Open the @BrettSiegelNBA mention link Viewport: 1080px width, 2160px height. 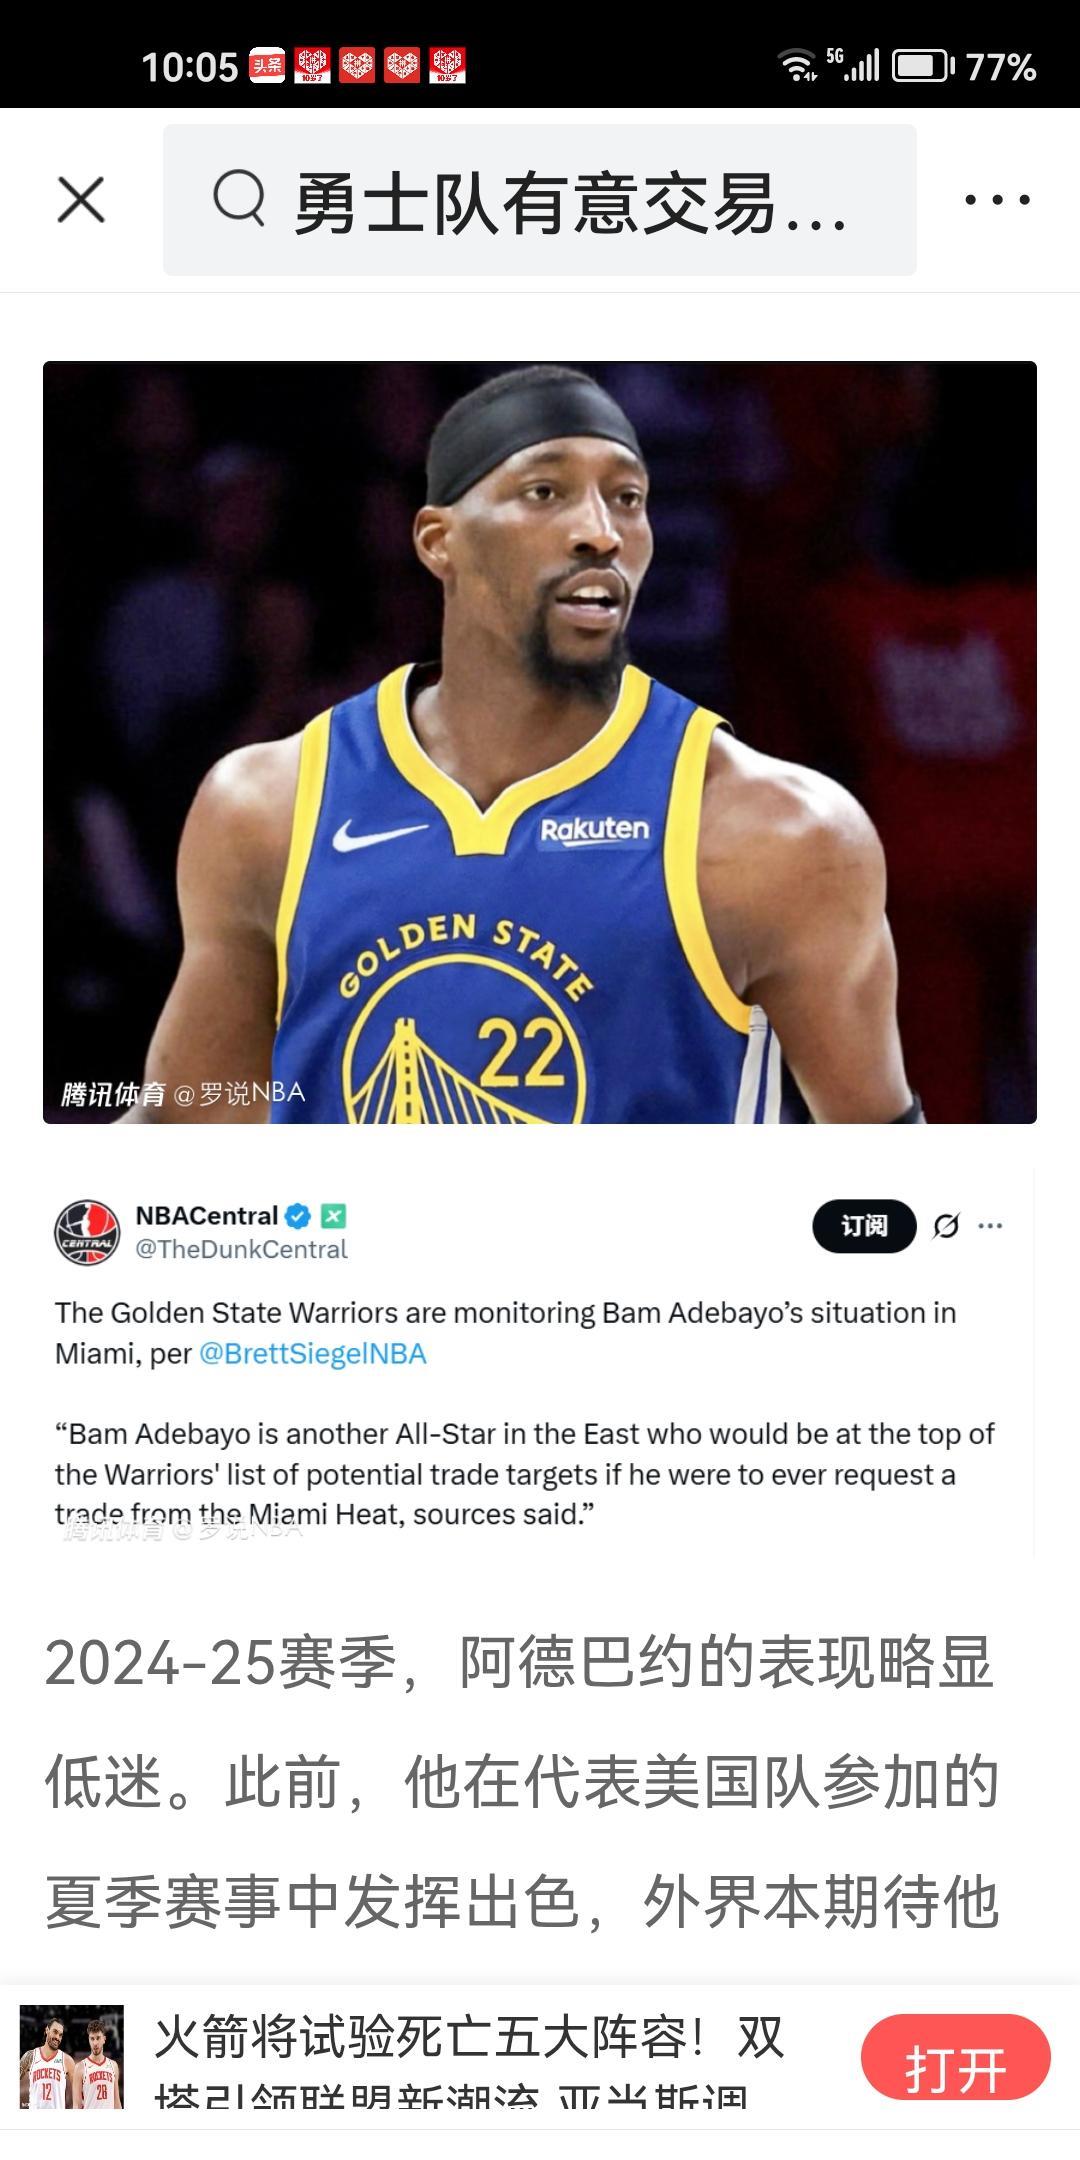313,1354
